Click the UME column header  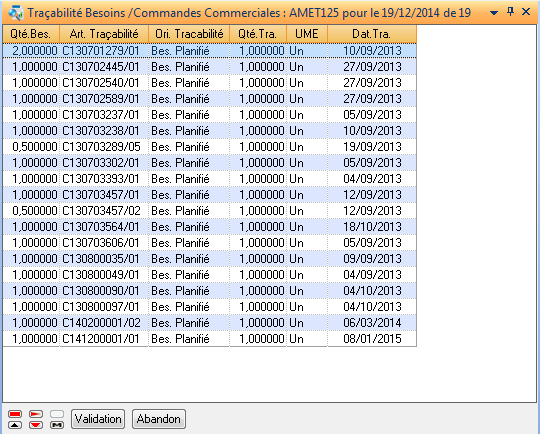(x=307, y=34)
